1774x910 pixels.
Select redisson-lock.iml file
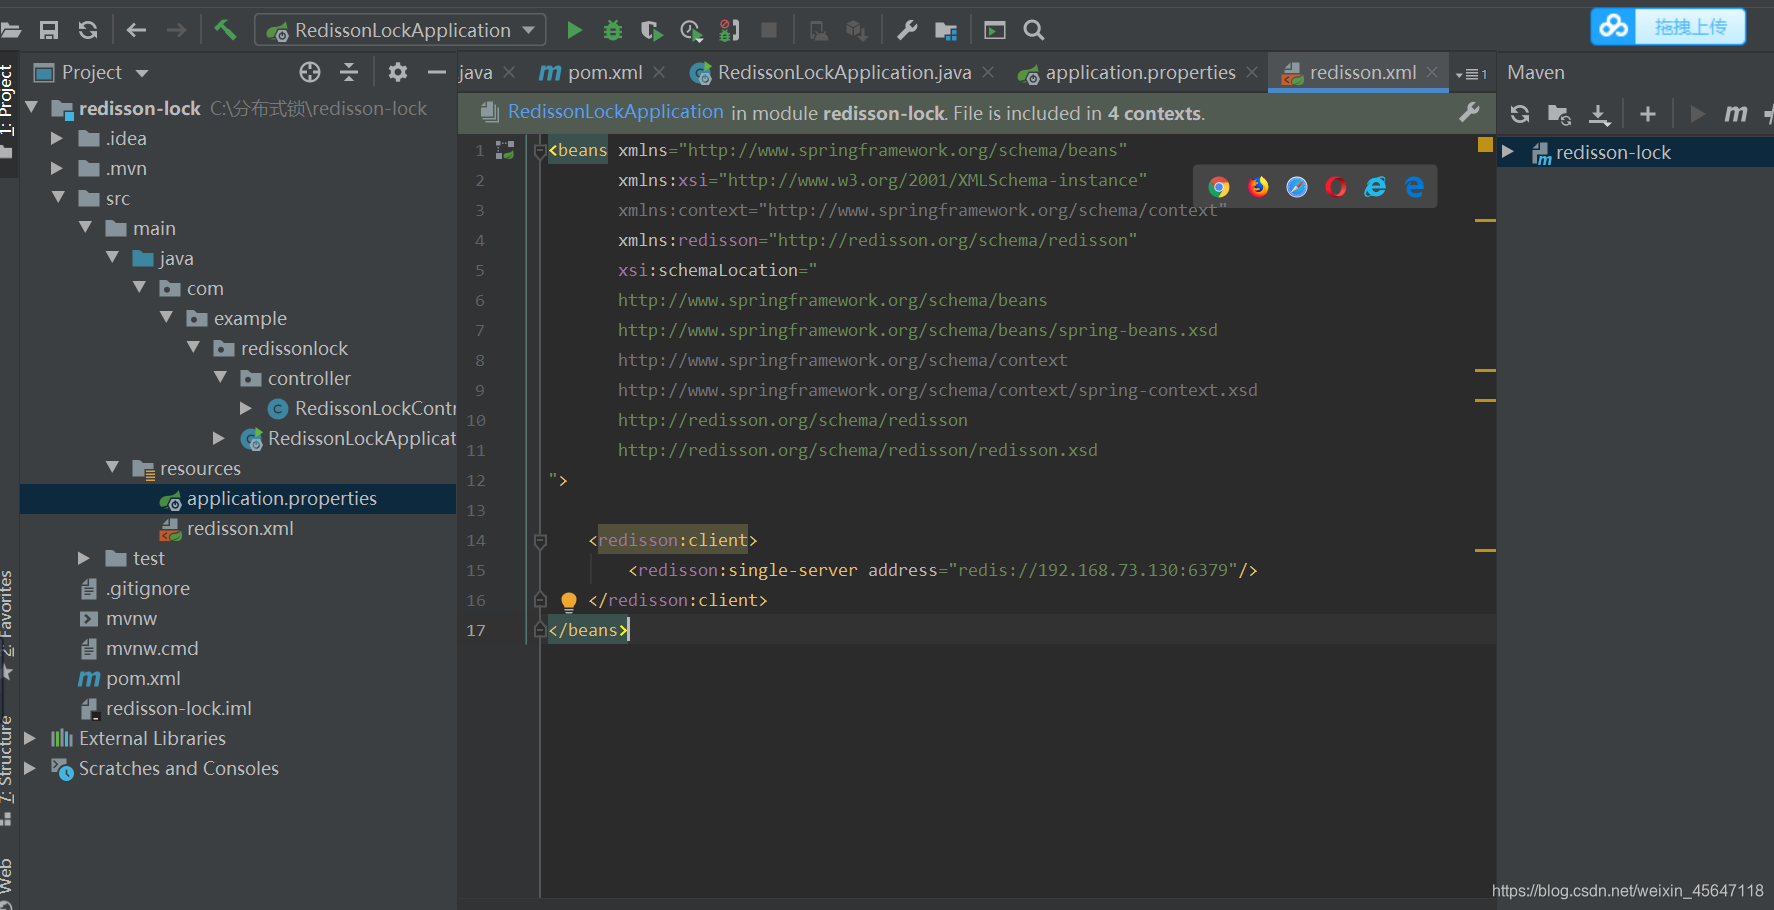(178, 708)
